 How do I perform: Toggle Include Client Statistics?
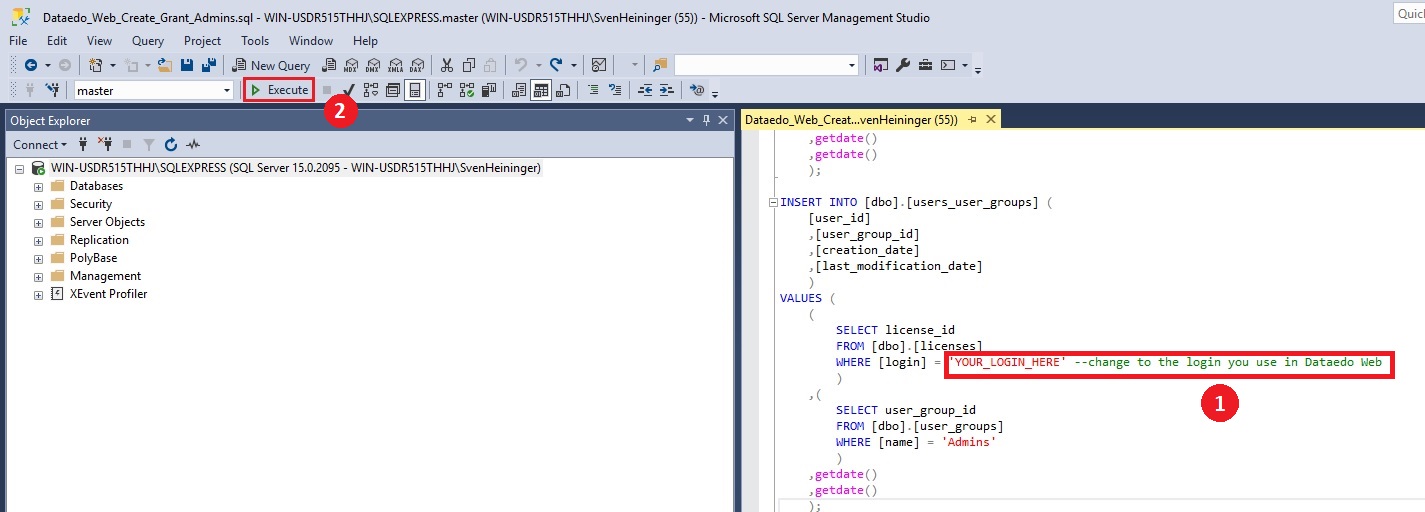point(489,90)
